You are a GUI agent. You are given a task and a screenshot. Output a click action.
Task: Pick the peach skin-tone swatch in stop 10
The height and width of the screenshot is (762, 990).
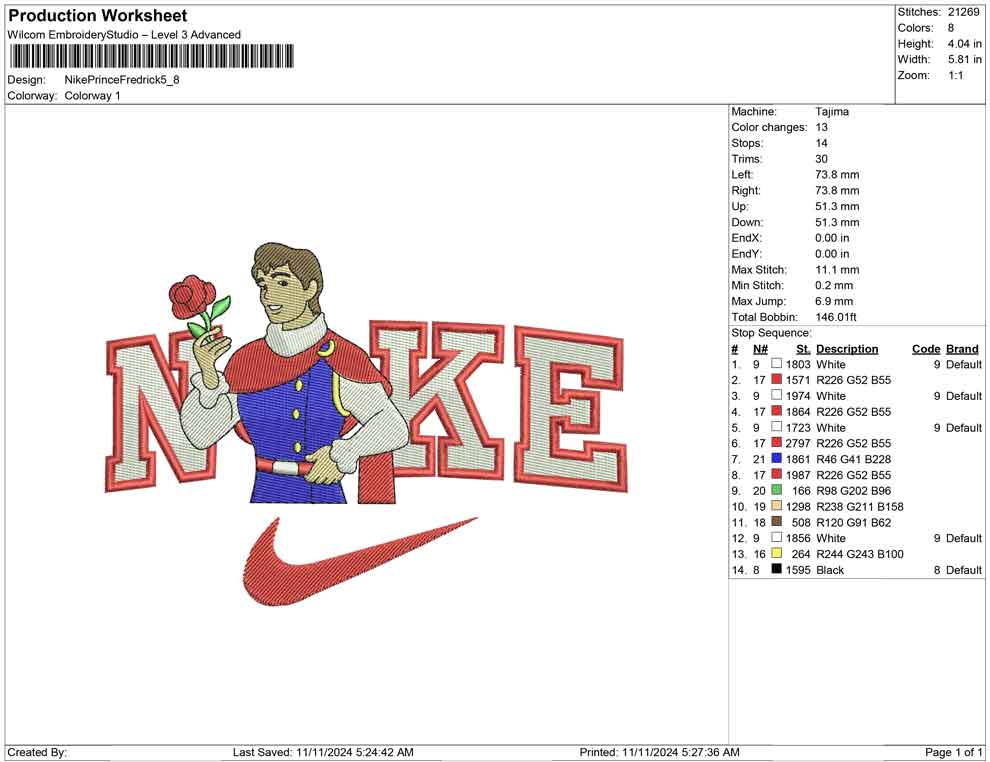776,507
